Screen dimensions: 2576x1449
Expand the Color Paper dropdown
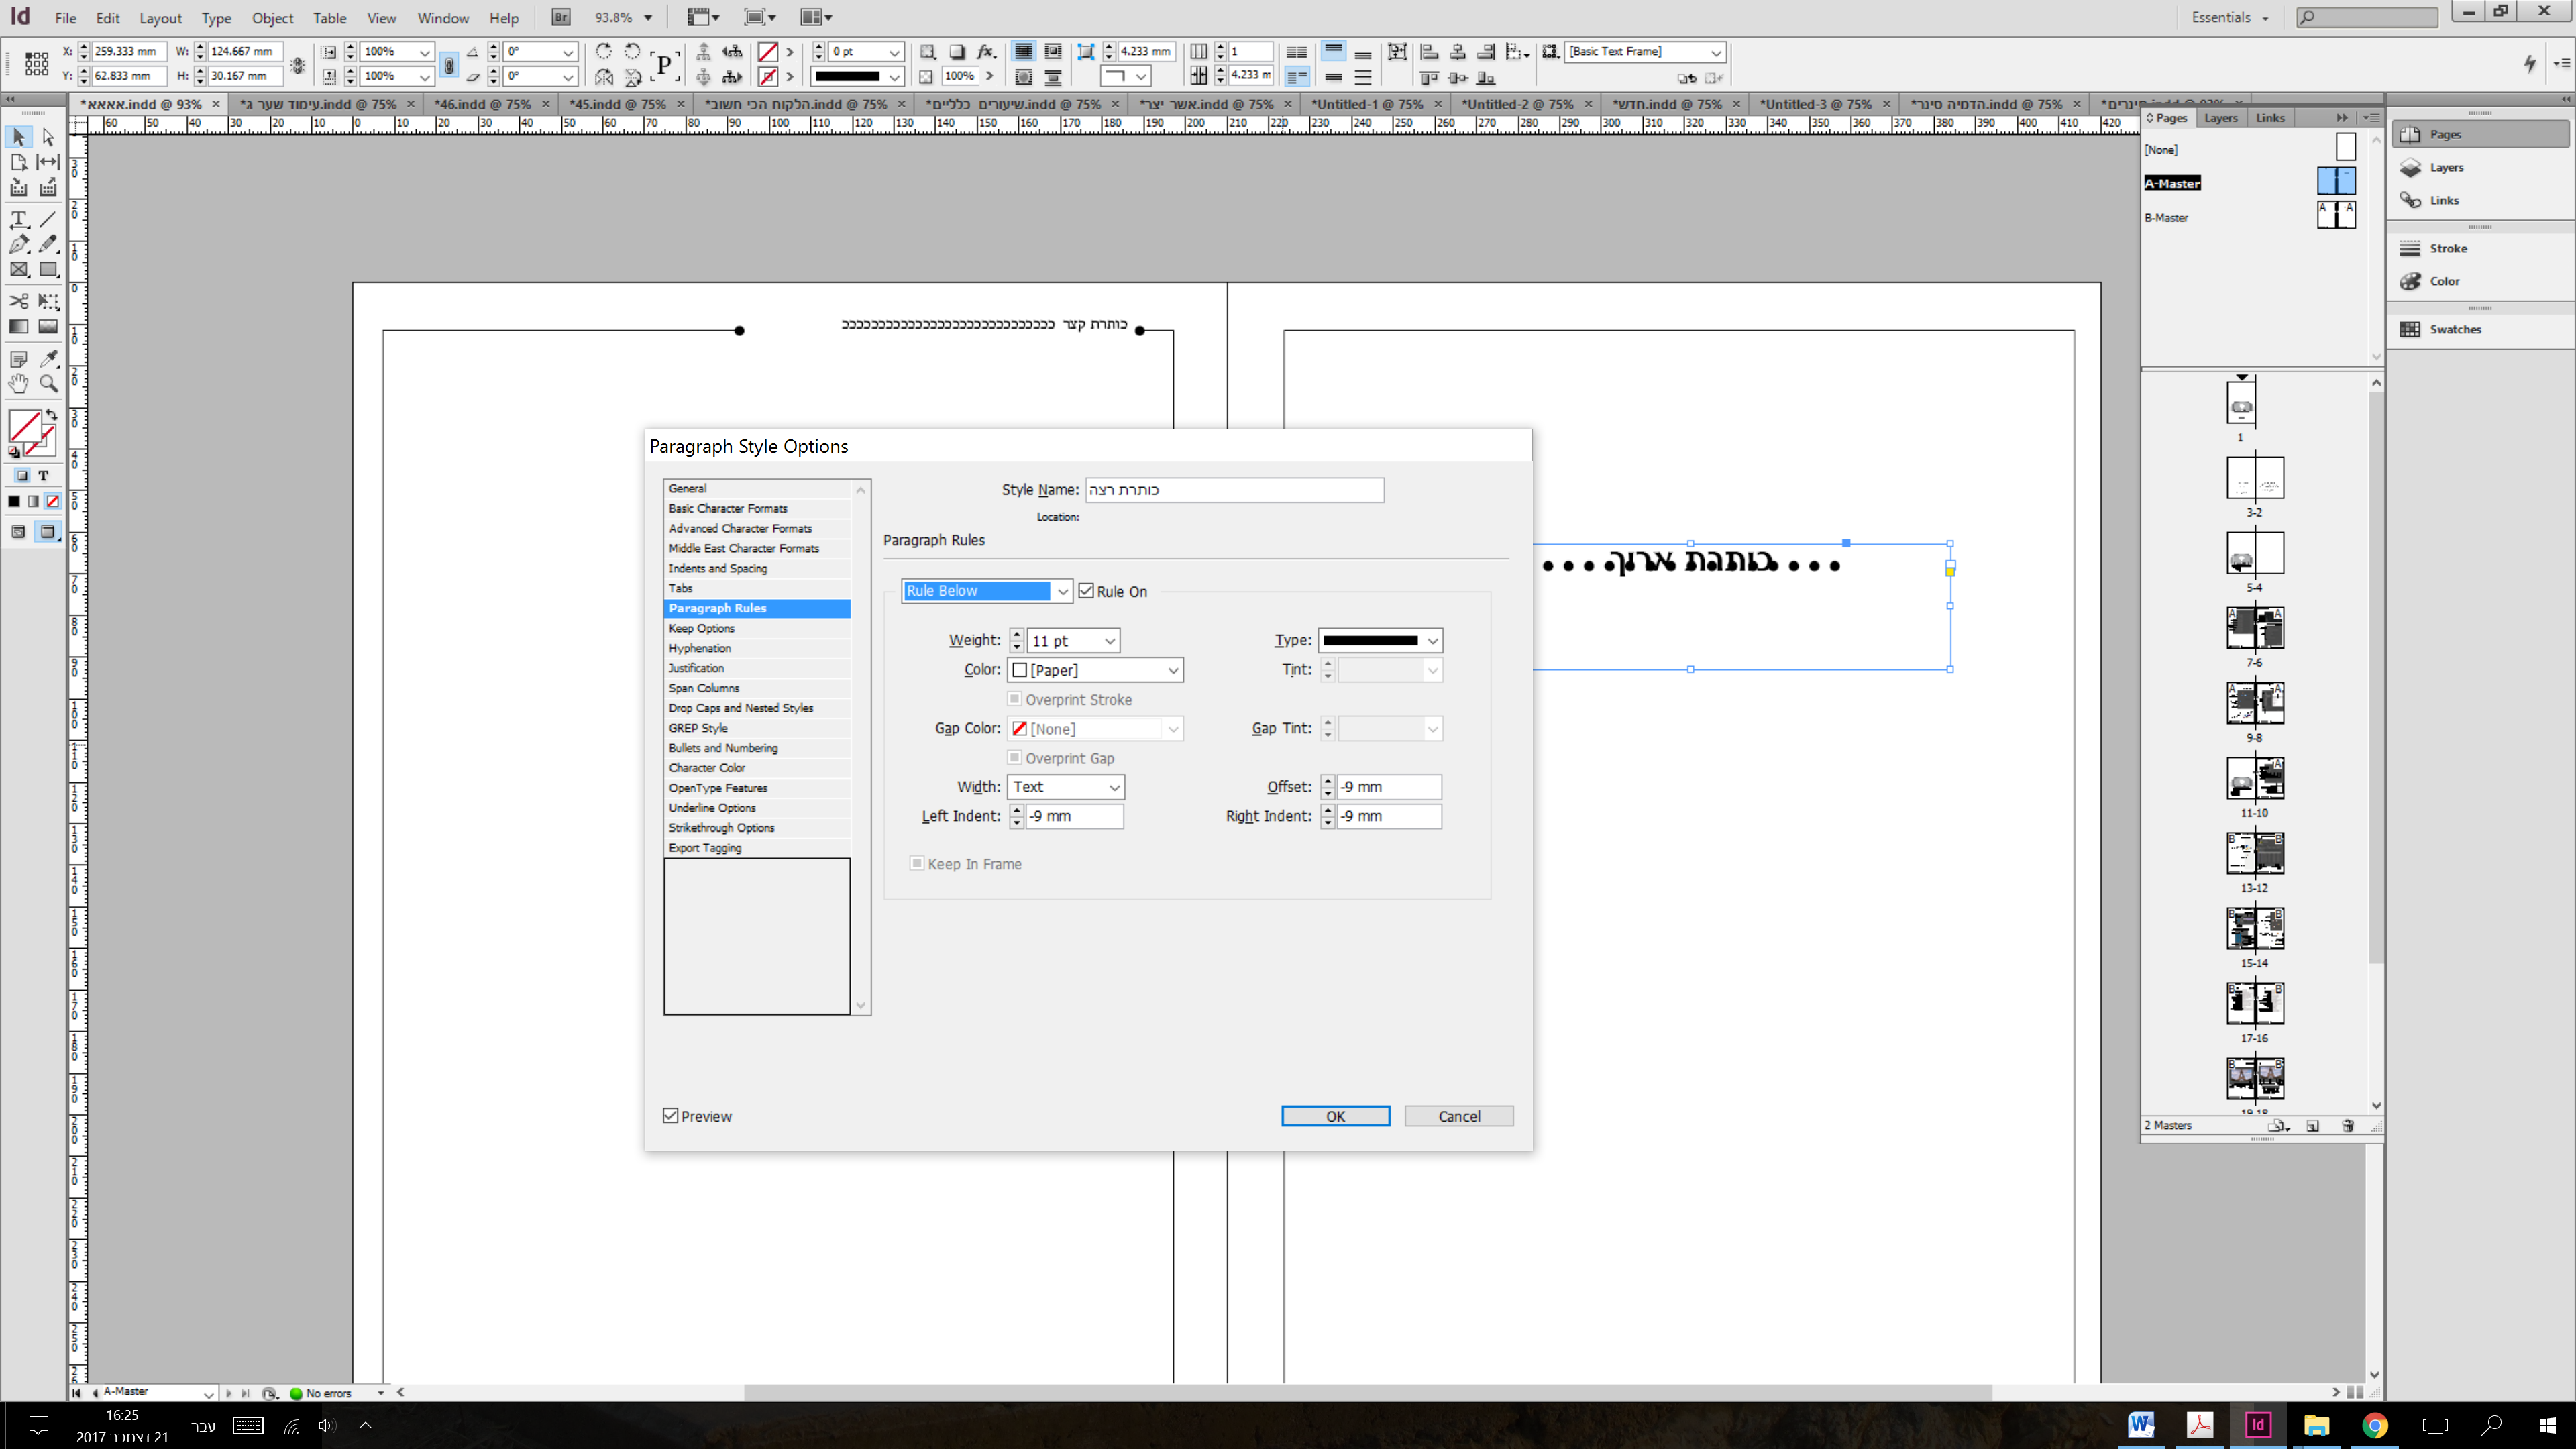coord(1096,670)
